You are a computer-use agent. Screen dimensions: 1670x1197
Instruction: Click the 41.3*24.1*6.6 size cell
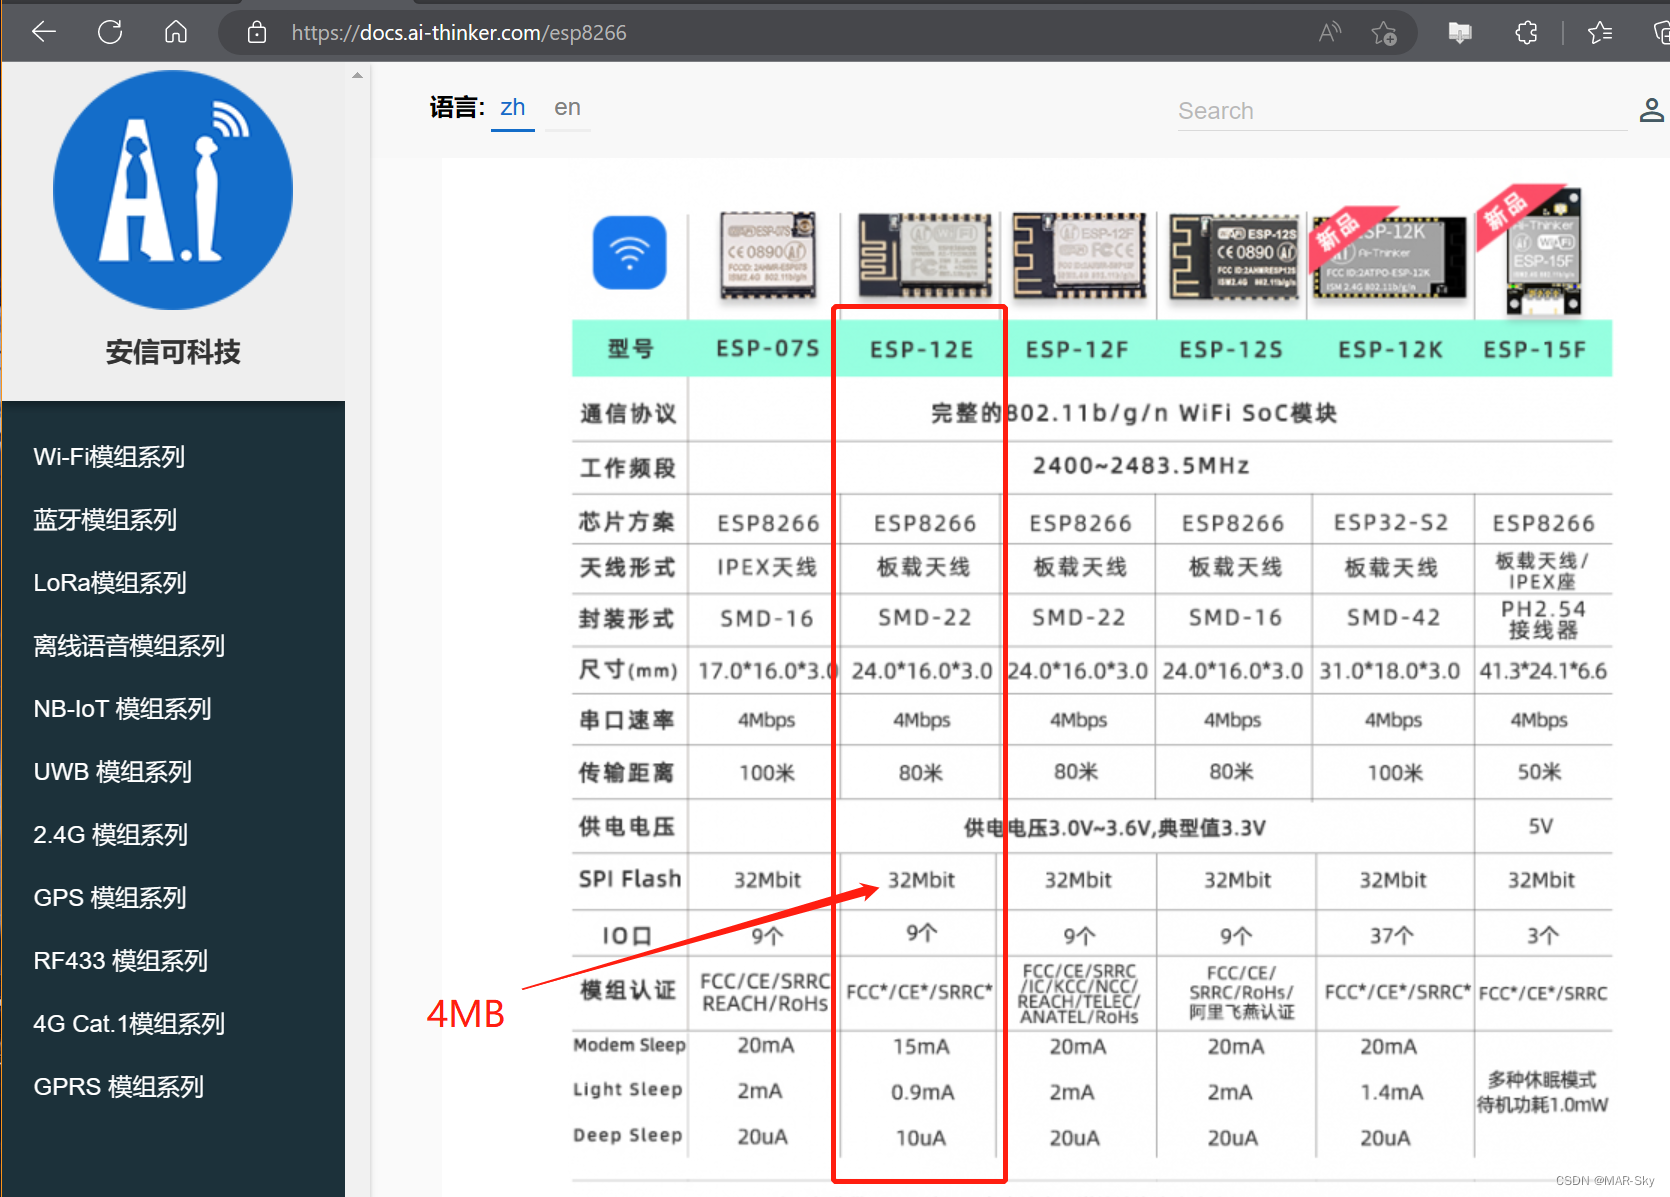(1543, 671)
